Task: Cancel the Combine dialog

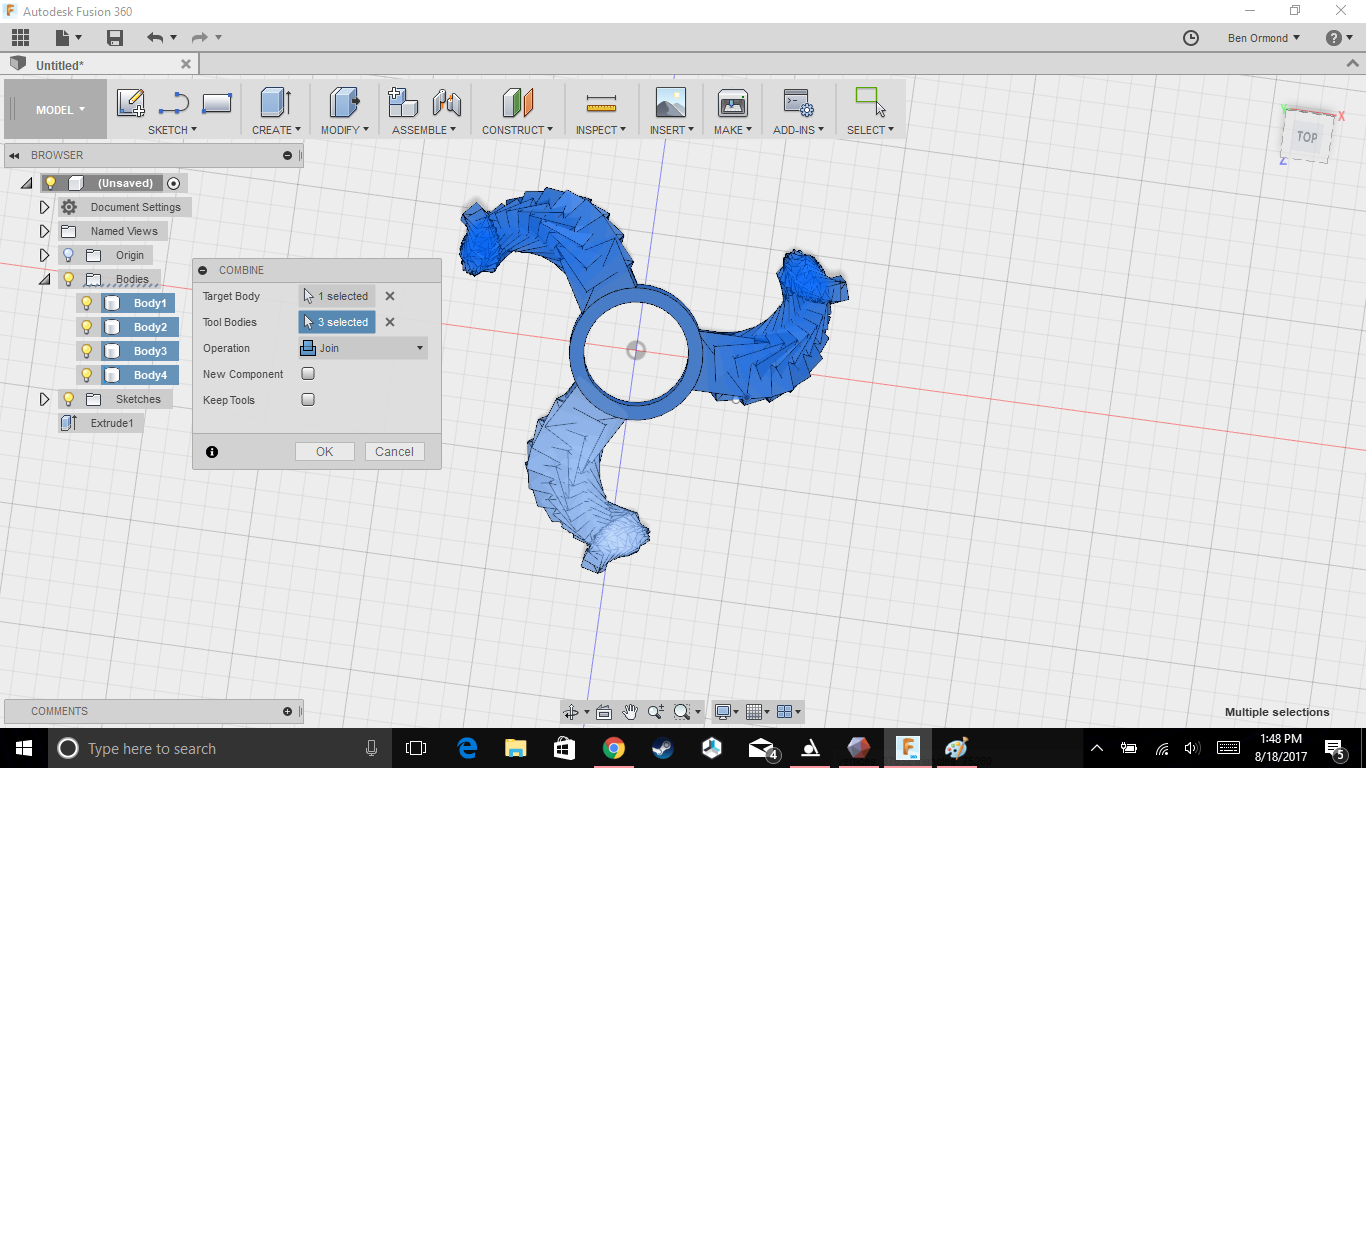Action: pyautogui.click(x=394, y=452)
